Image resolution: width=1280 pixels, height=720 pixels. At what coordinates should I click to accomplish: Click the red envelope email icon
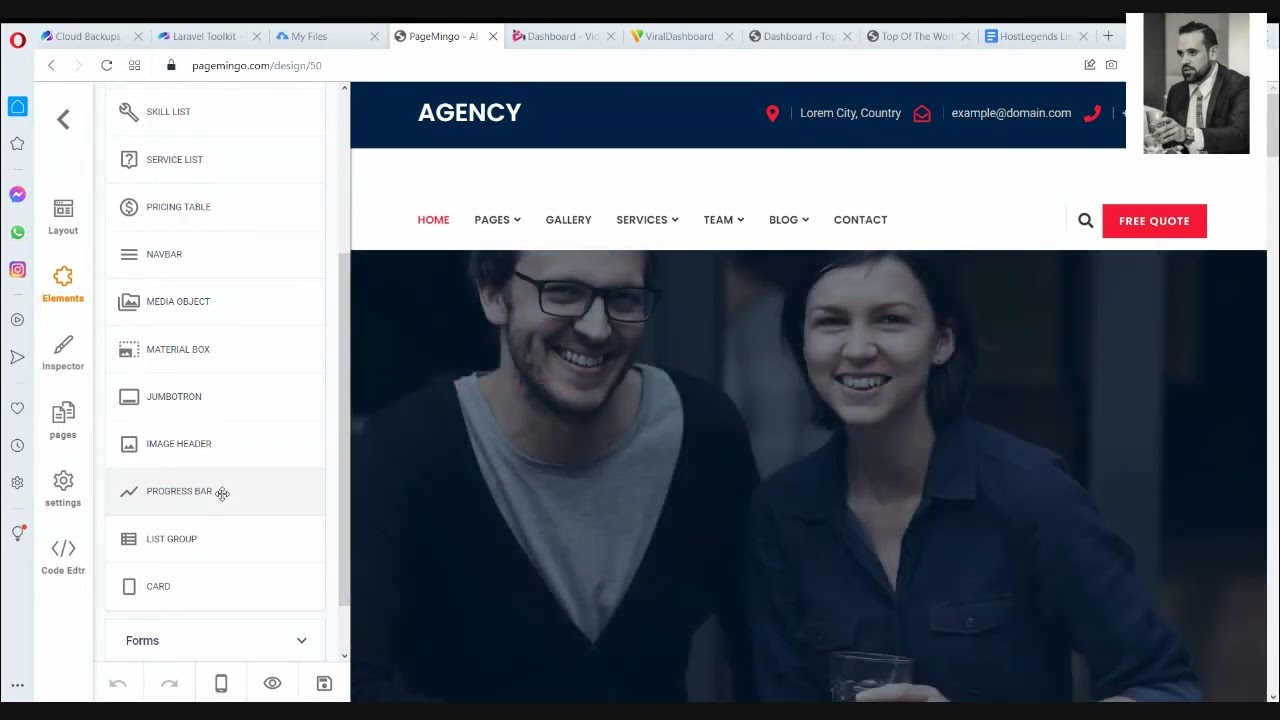[x=922, y=113]
